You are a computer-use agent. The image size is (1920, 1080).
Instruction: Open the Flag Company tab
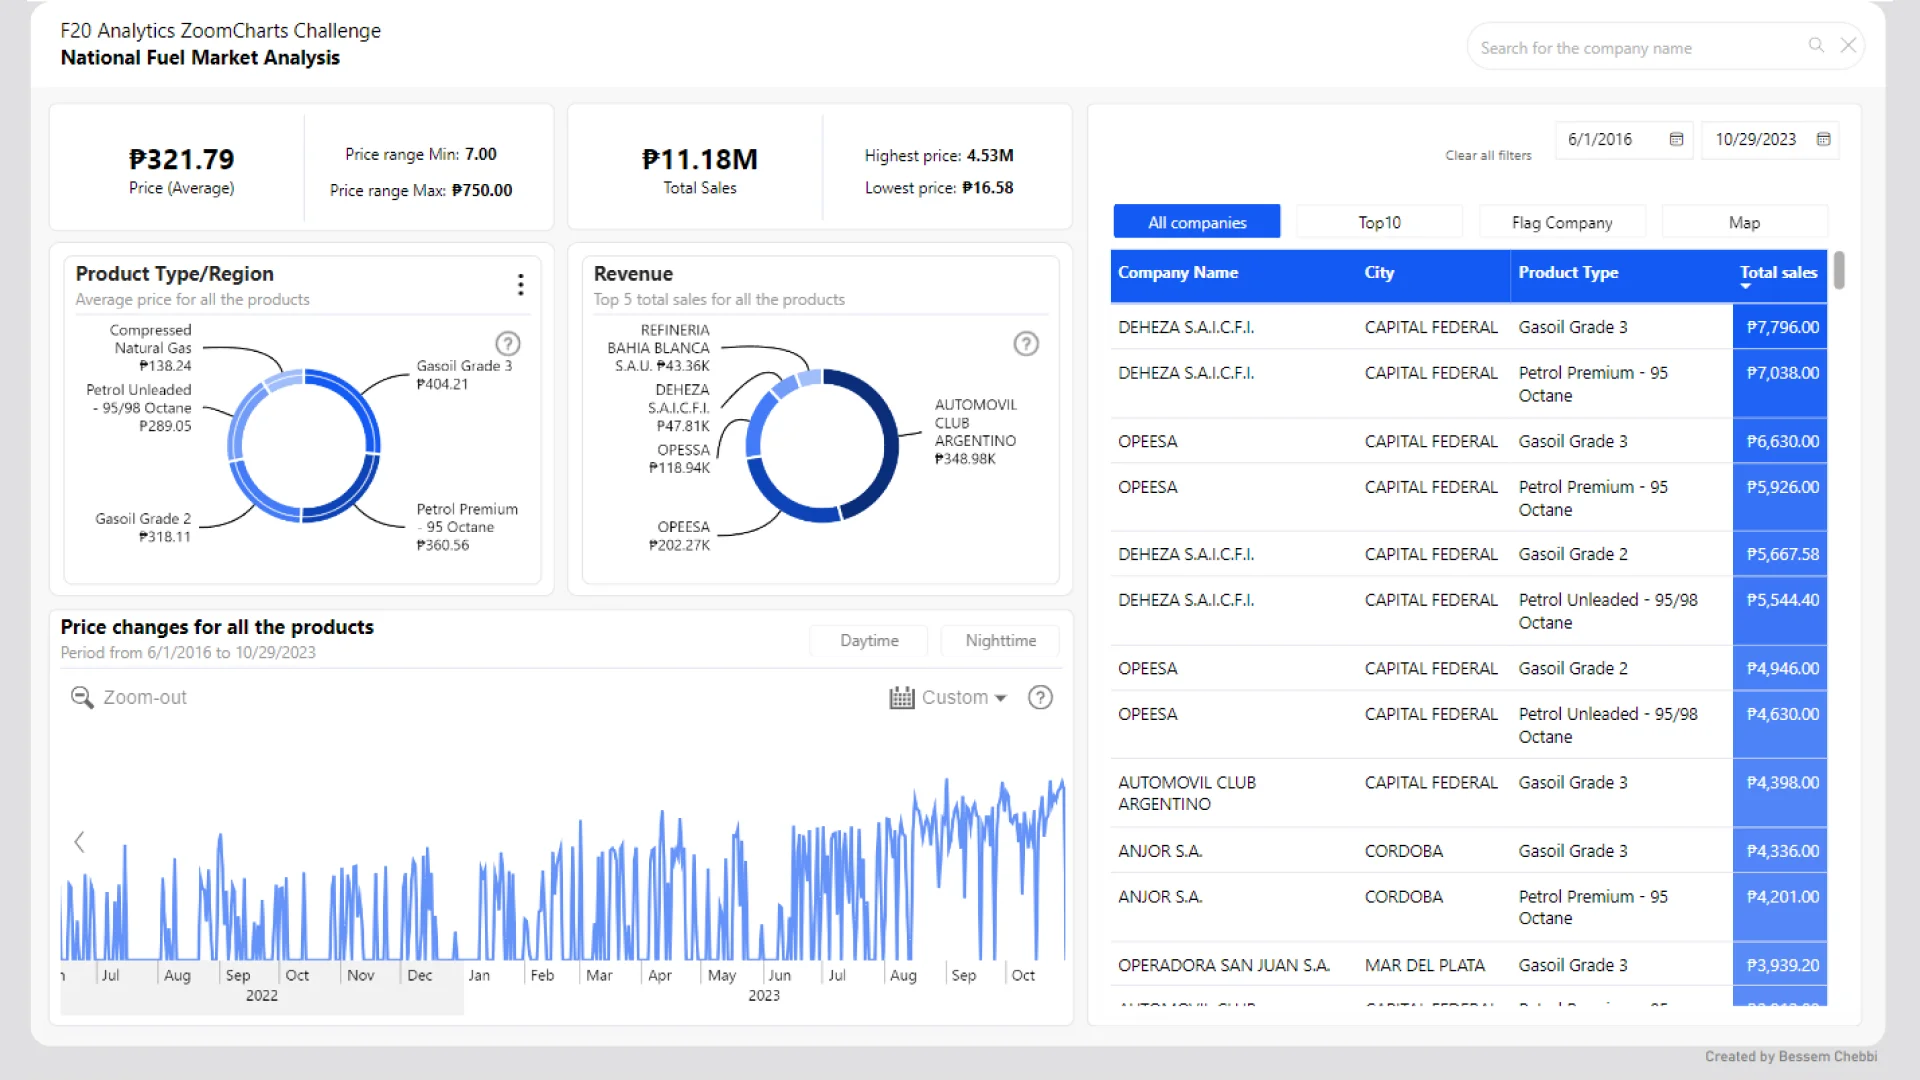pyautogui.click(x=1562, y=222)
